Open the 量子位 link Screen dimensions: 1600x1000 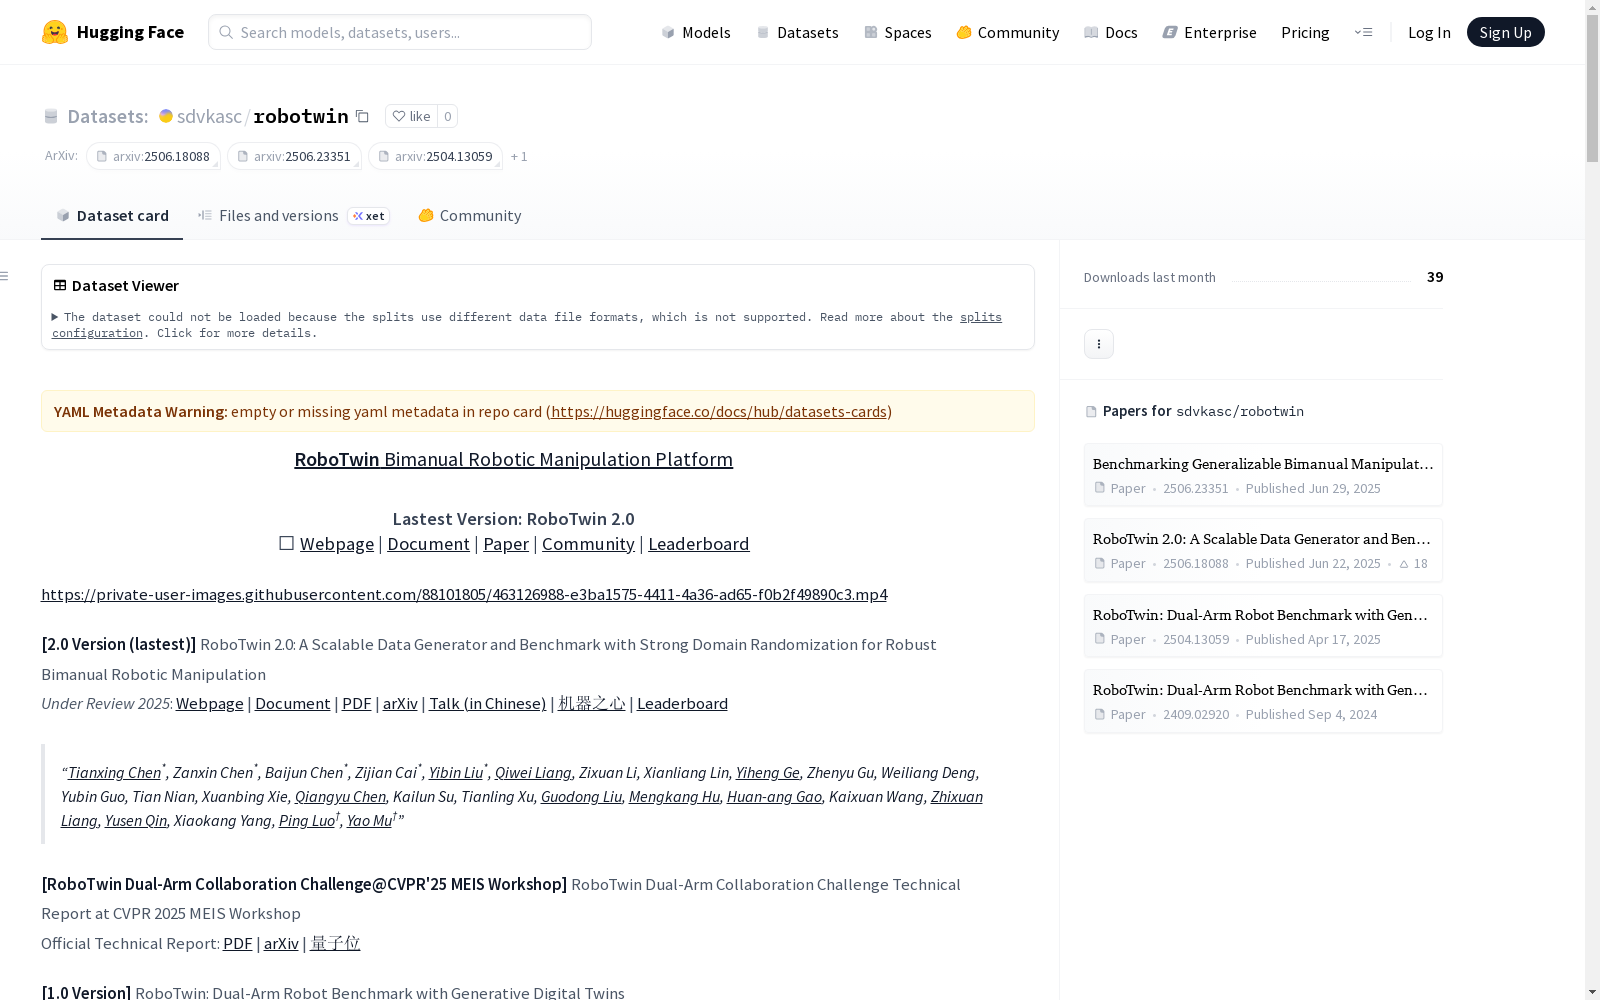tap(335, 944)
